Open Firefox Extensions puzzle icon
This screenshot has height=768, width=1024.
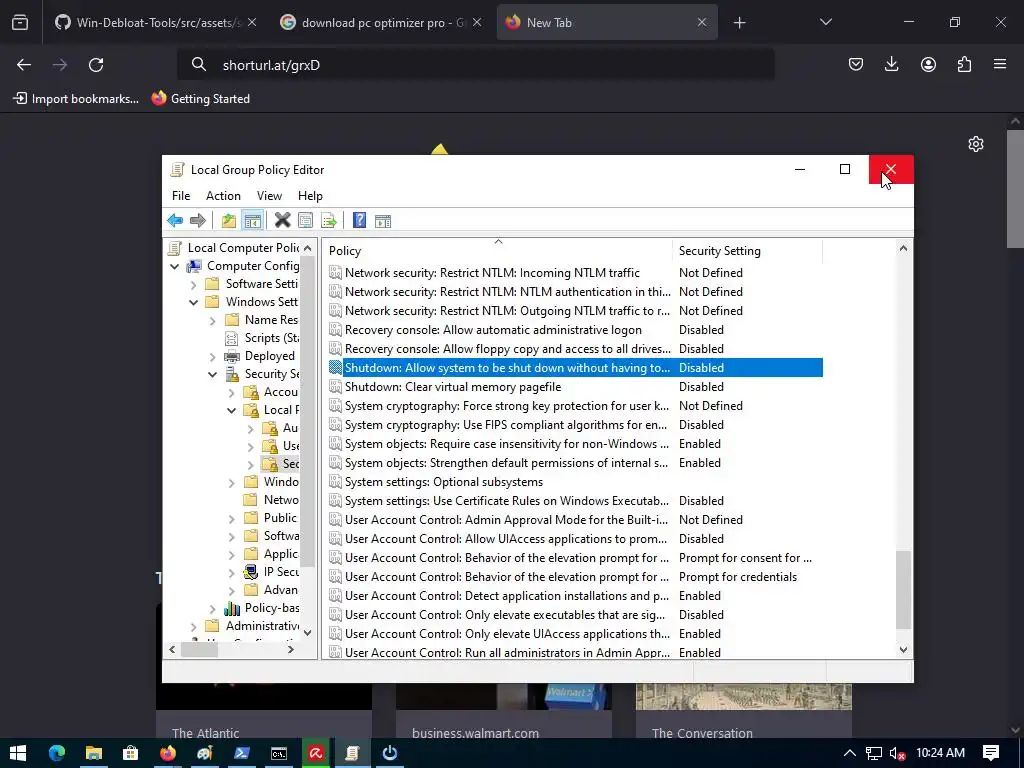(x=964, y=65)
